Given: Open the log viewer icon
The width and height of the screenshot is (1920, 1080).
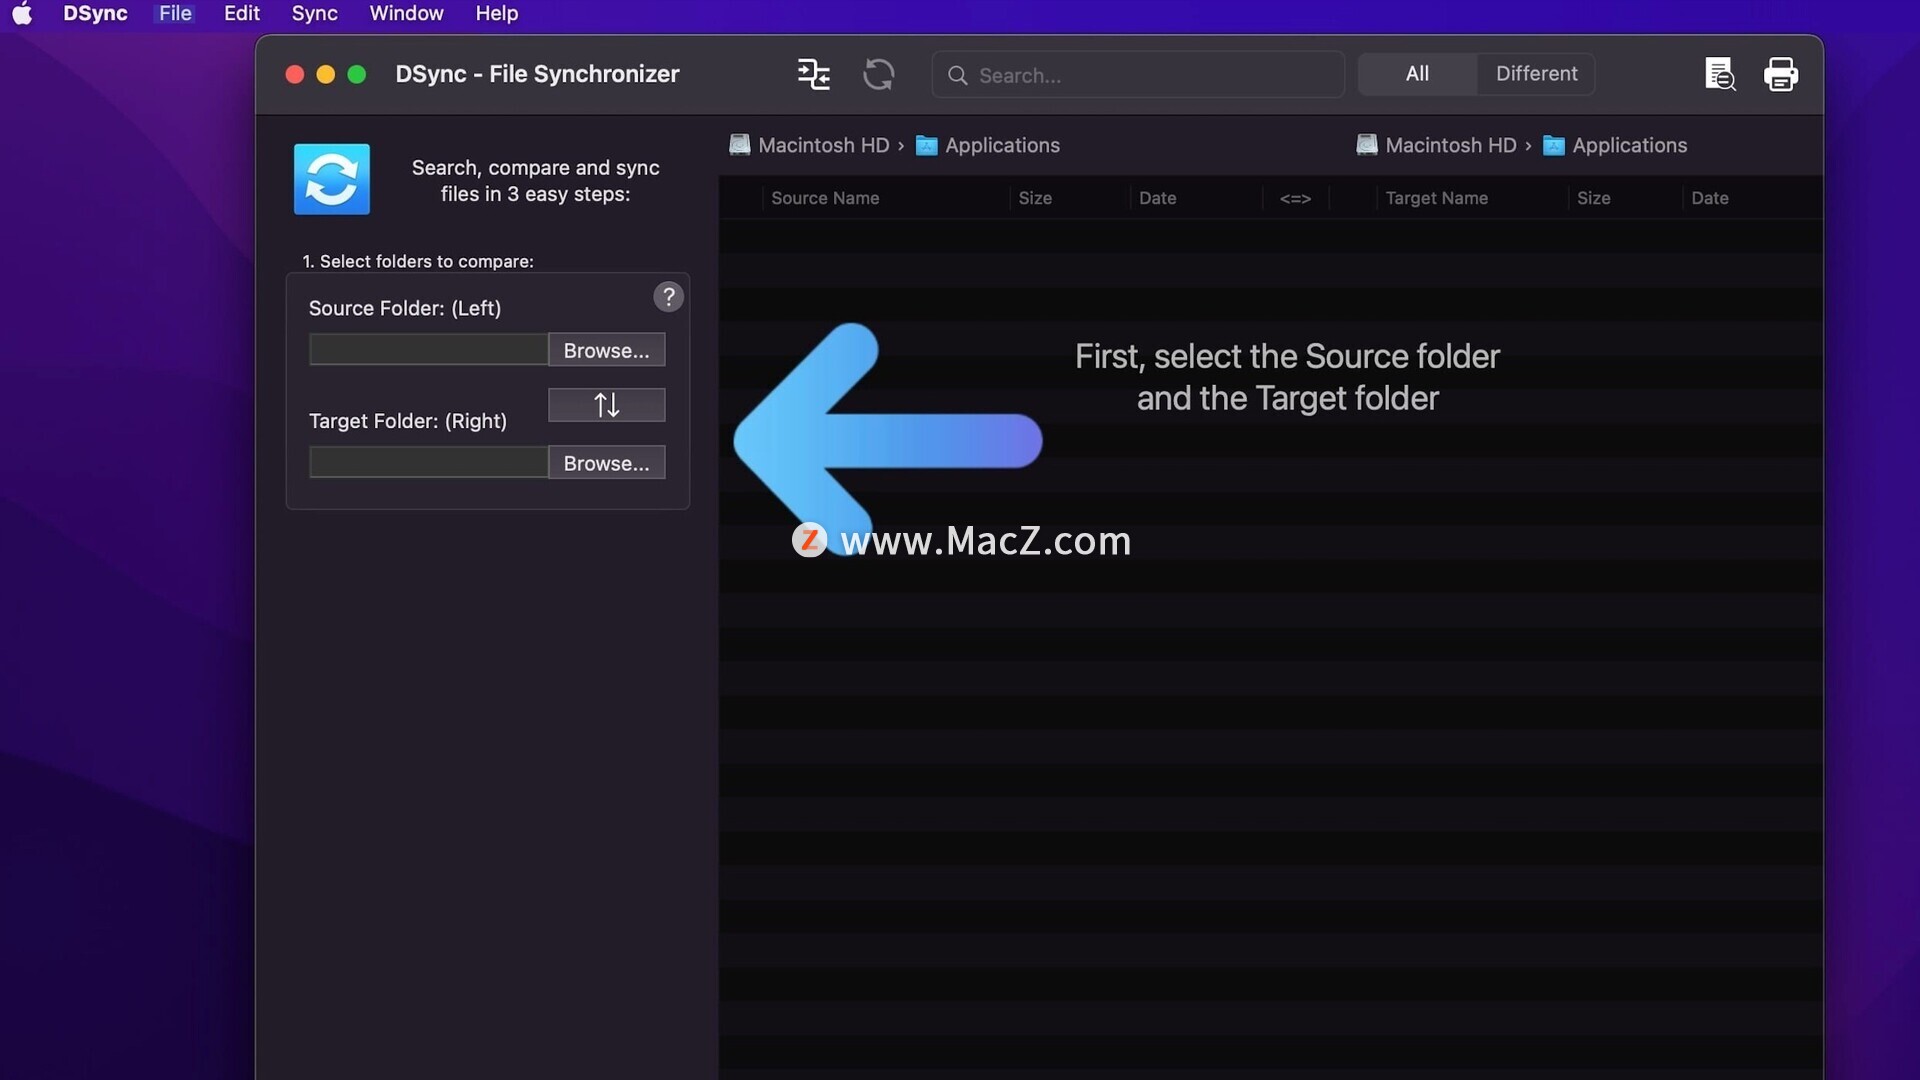Looking at the screenshot, I should (1720, 74).
